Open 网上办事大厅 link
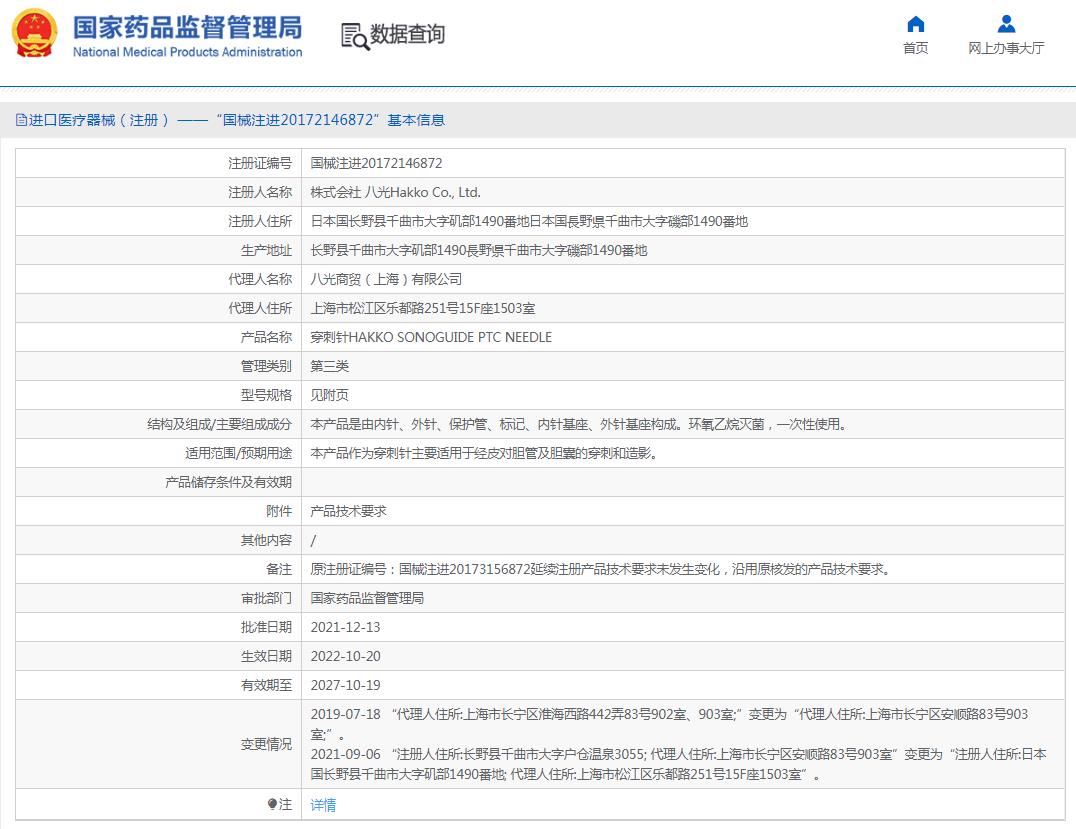Viewport: 1076px width, 829px height. 1006,48
